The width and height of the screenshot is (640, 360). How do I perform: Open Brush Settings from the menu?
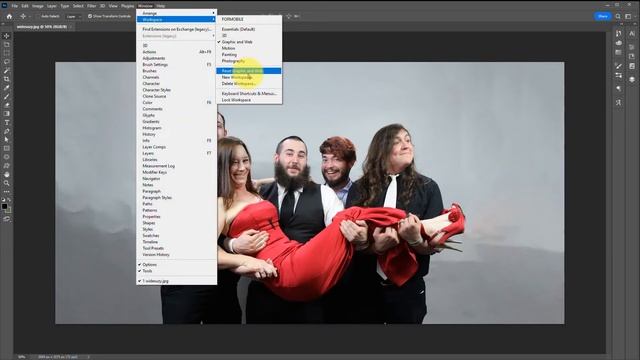point(176,64)
